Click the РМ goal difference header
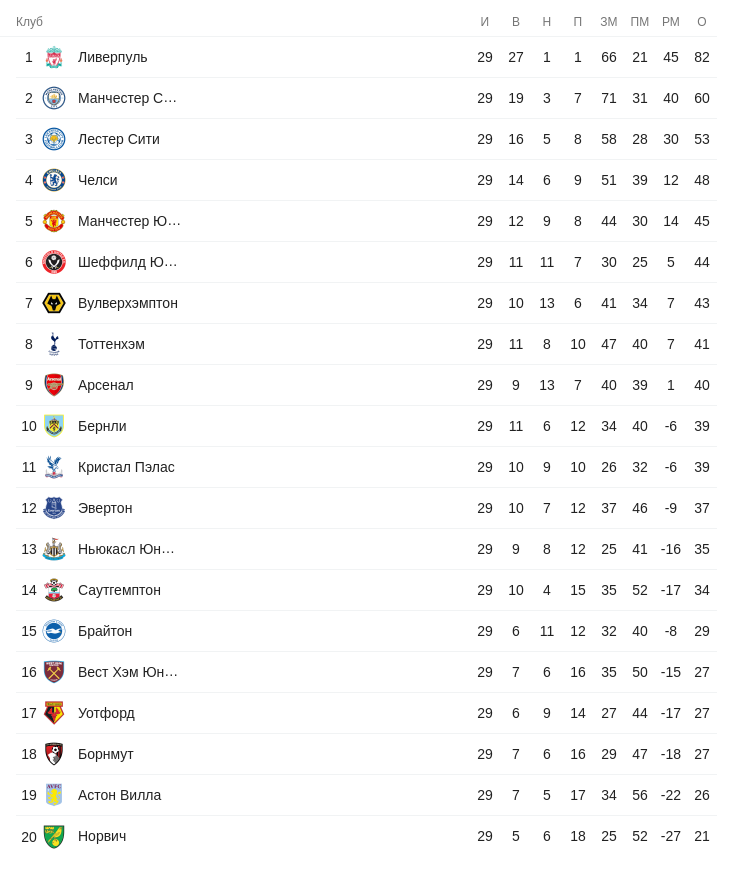752x880 pixels. tap(671, 22)
